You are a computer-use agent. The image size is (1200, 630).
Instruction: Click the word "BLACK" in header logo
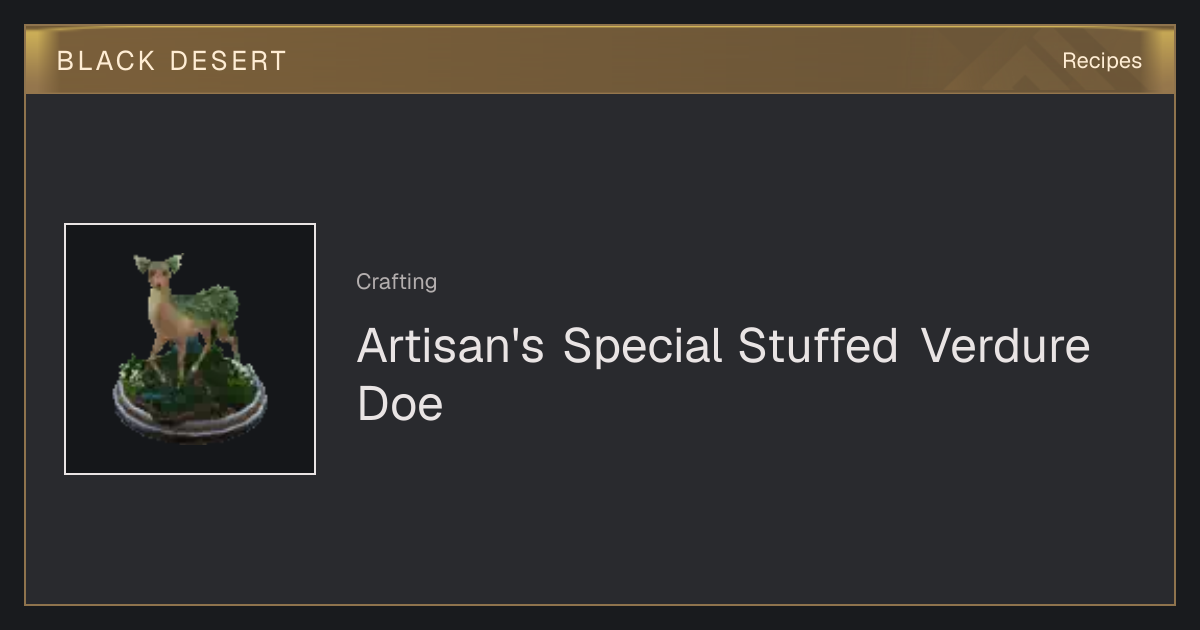coord(106,61)
